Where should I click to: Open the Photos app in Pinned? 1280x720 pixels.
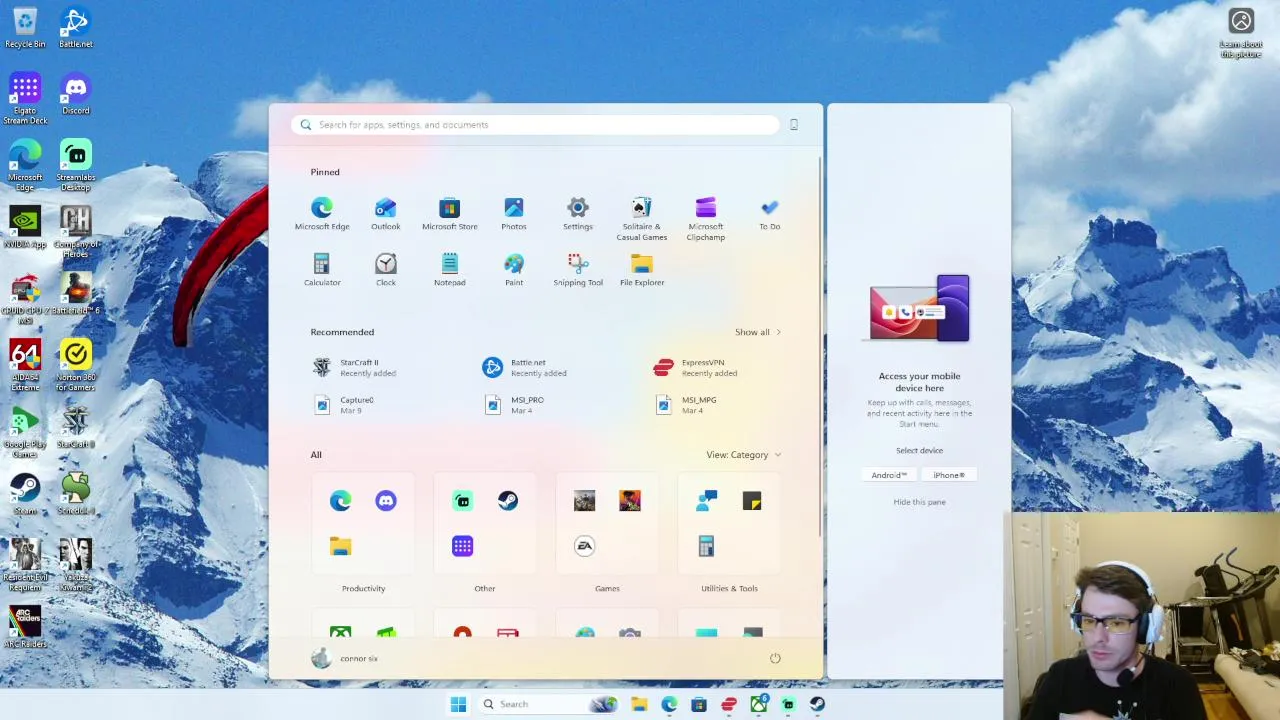(514, 214)
